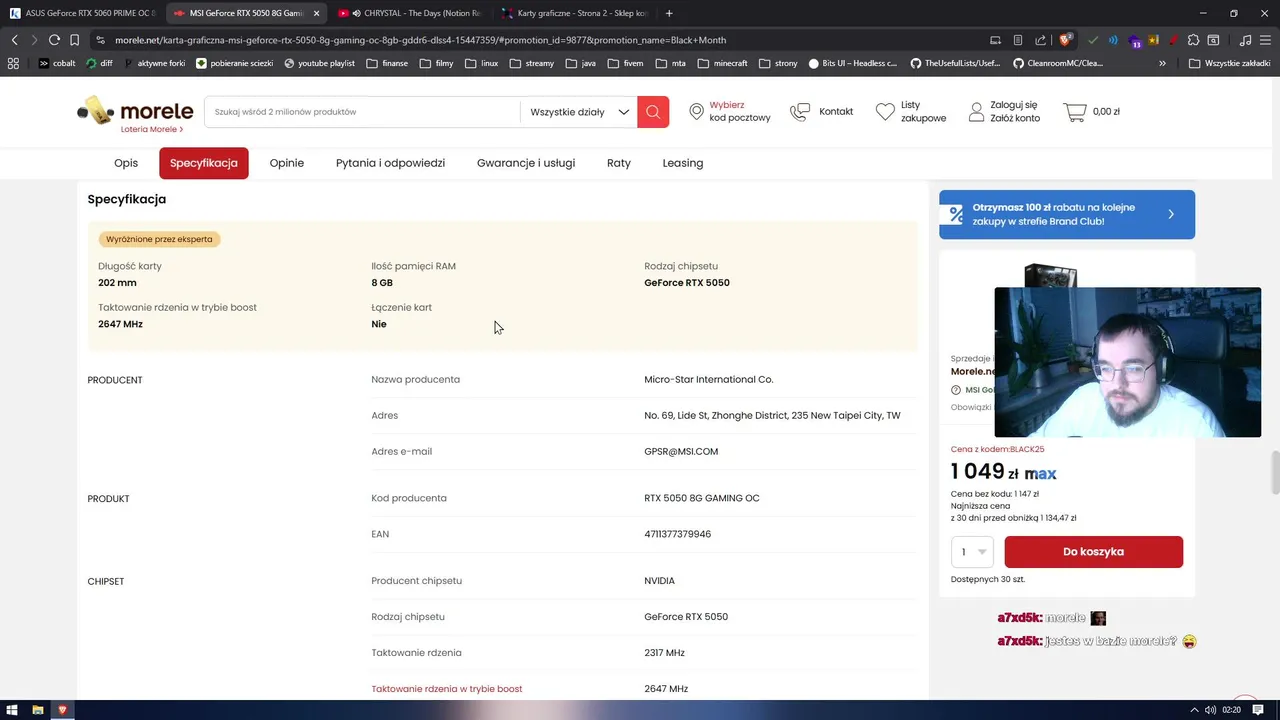This screenshot has width=1280, height=720.
Task: Click the Loteria Morele link
Action: tap(151, 129)
